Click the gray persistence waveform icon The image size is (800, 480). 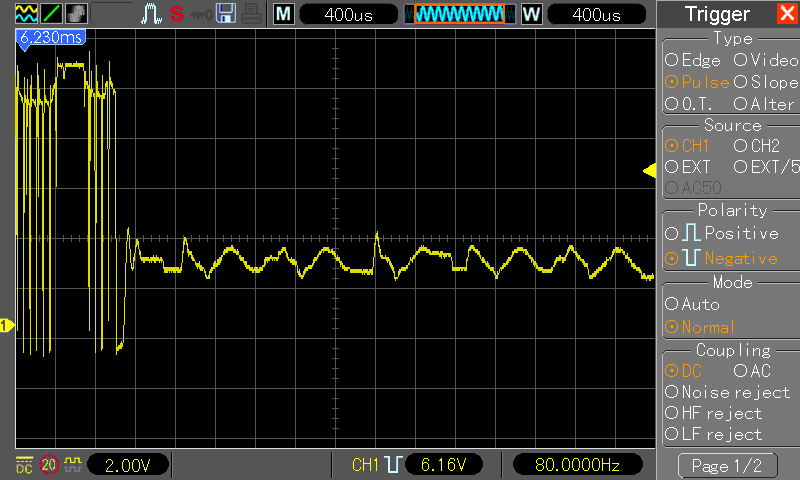[x=76, y=13]
